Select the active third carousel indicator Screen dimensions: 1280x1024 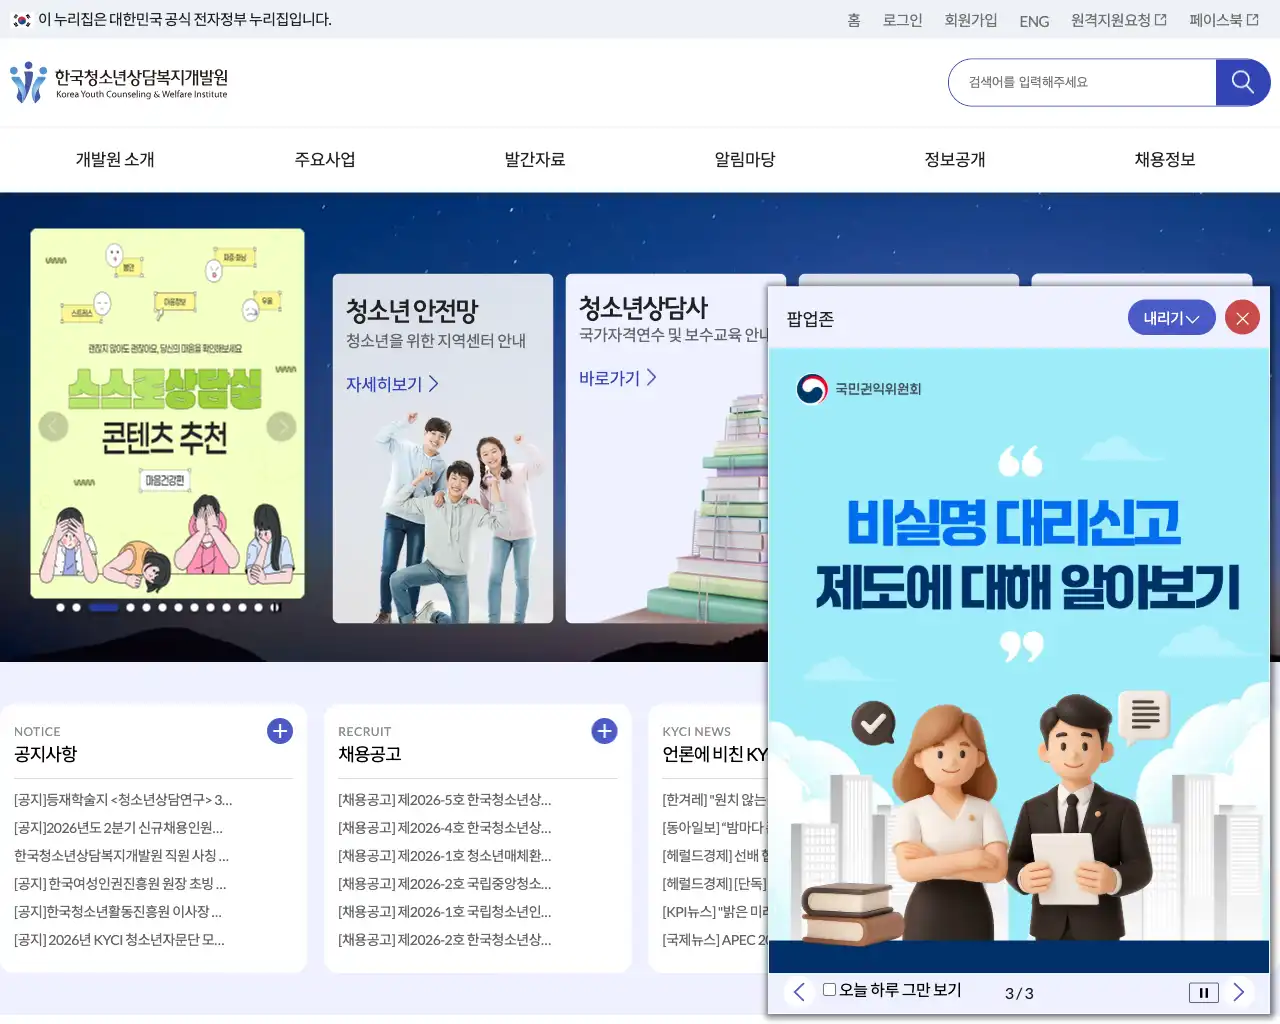point(103,607)
